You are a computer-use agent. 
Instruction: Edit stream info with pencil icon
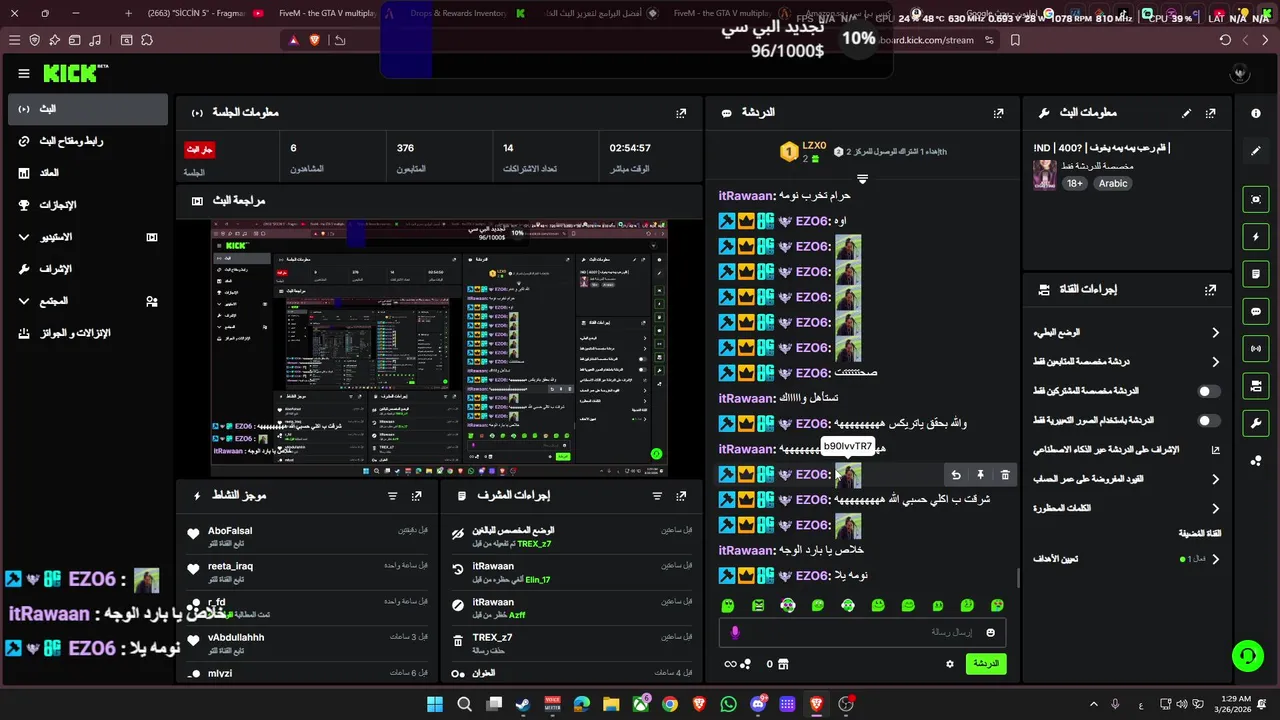1187,113
